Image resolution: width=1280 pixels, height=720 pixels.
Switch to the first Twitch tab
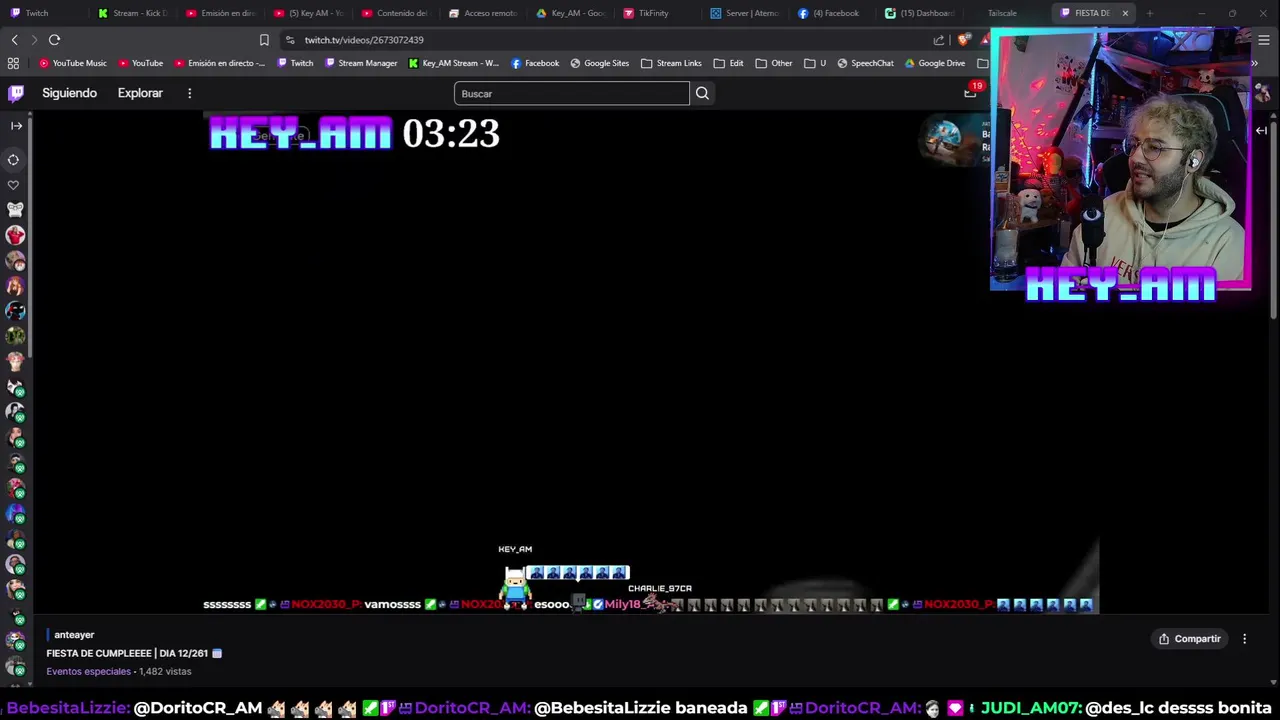coord(40,13)
